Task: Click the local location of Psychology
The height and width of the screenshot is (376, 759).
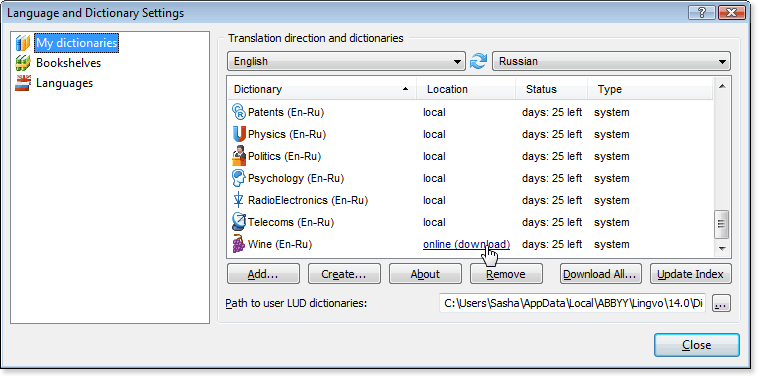Action: tap(434, 178)
